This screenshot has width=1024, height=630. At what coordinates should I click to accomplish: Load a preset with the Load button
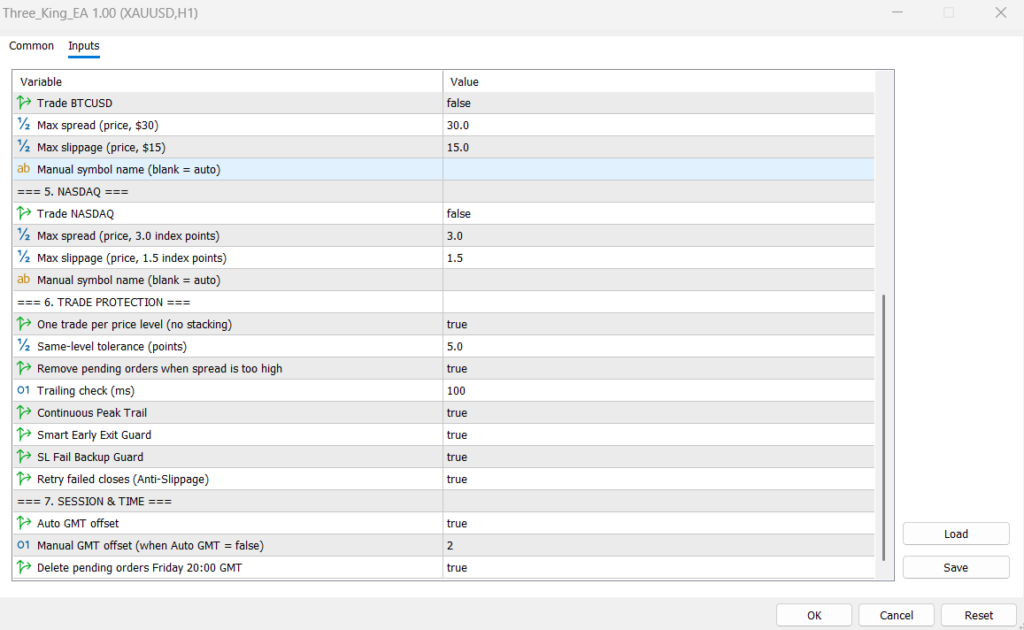[x=956, y=534]
